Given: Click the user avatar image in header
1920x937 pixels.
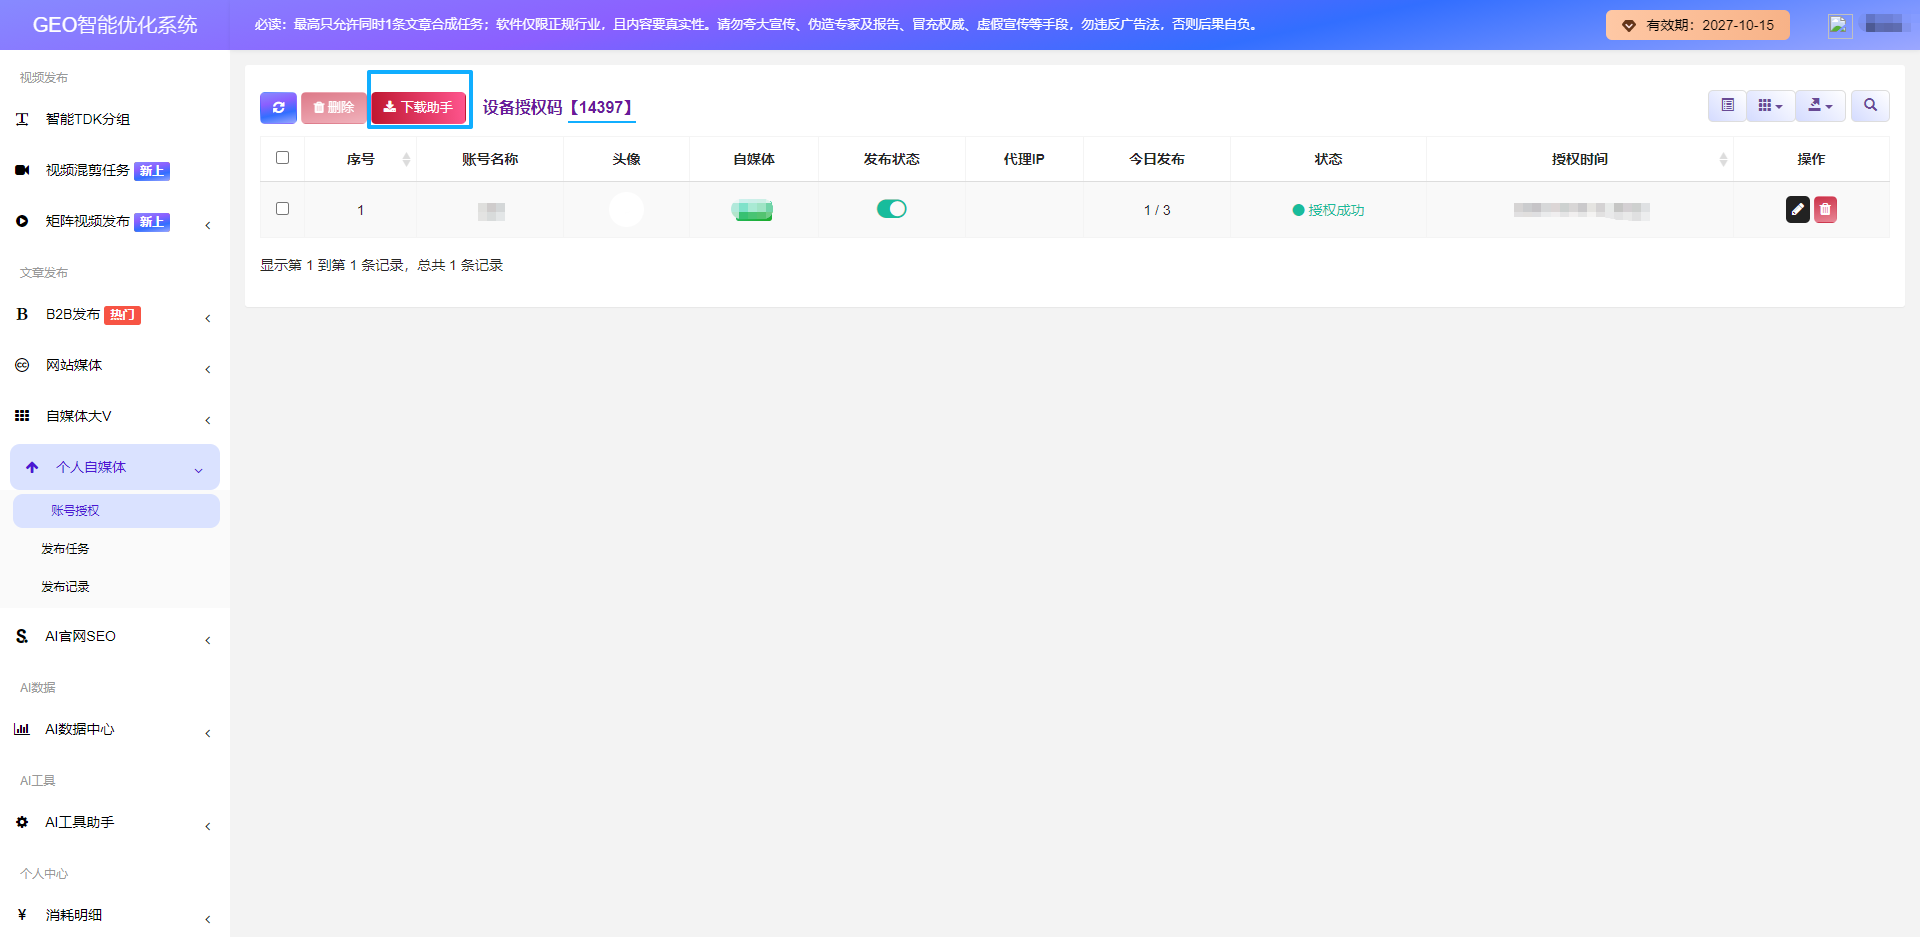Looking at the screenshot, I should (x=1840, y=25).
